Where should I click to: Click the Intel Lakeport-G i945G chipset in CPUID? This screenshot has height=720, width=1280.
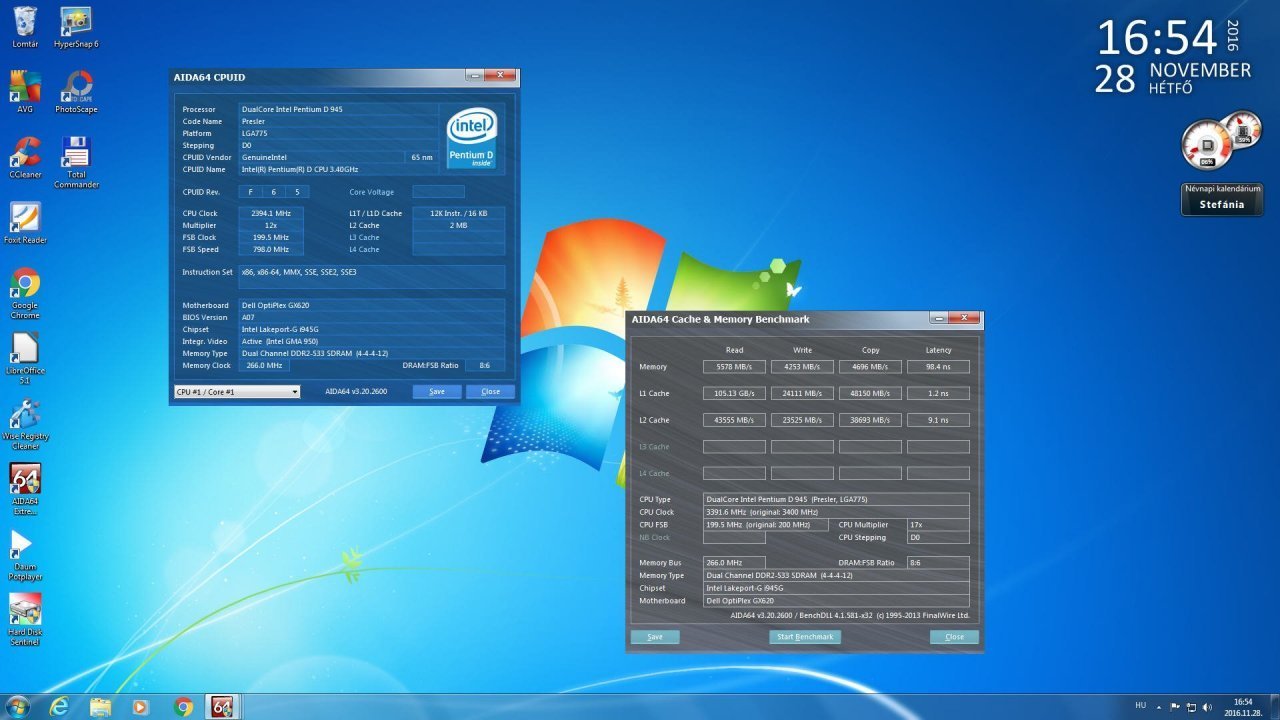278,329
